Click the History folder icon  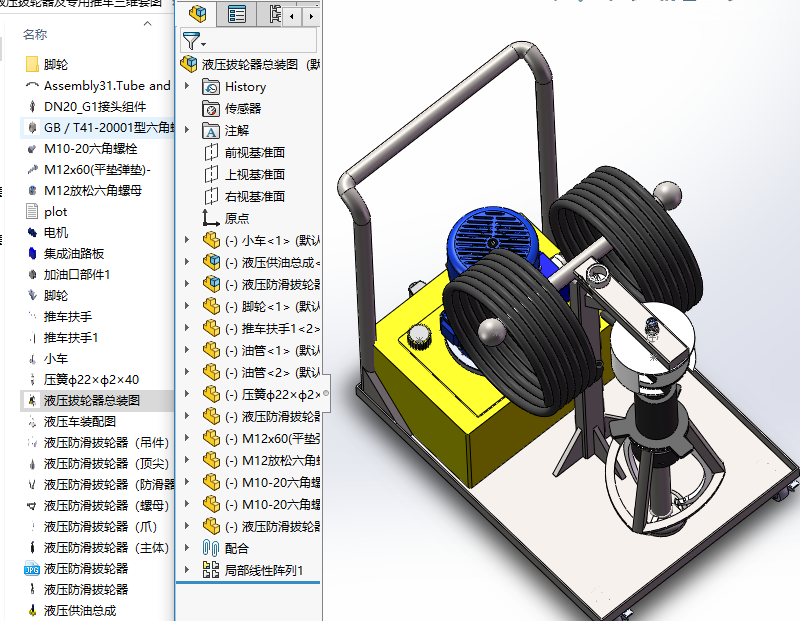pos(211,87)
